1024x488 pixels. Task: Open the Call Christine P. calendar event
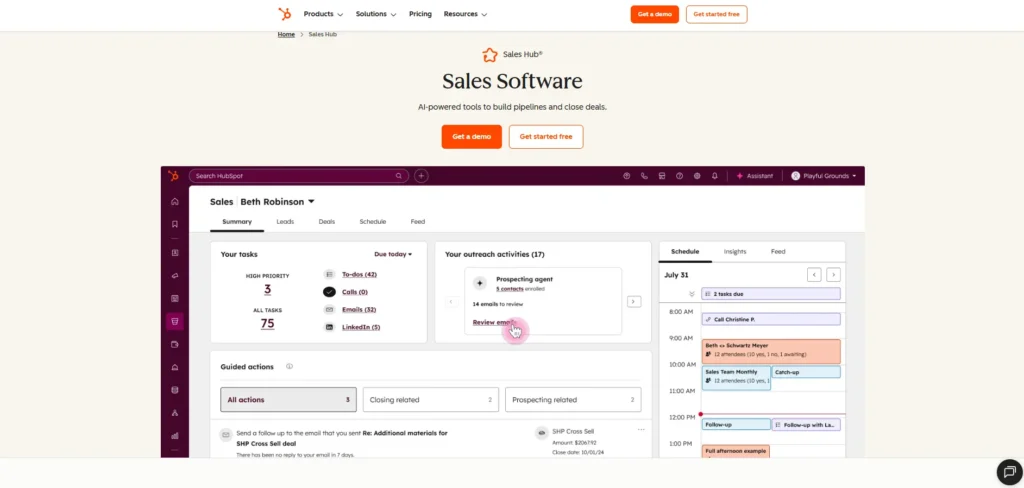[771, 319]
